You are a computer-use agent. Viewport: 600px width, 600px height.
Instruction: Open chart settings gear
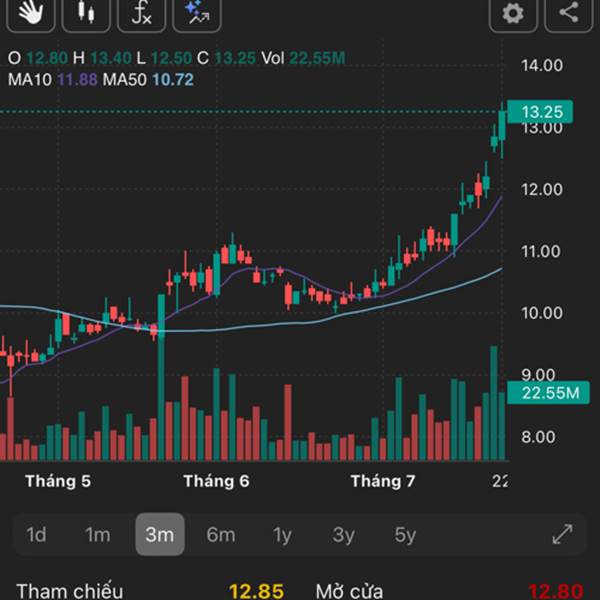coord(513,14)
